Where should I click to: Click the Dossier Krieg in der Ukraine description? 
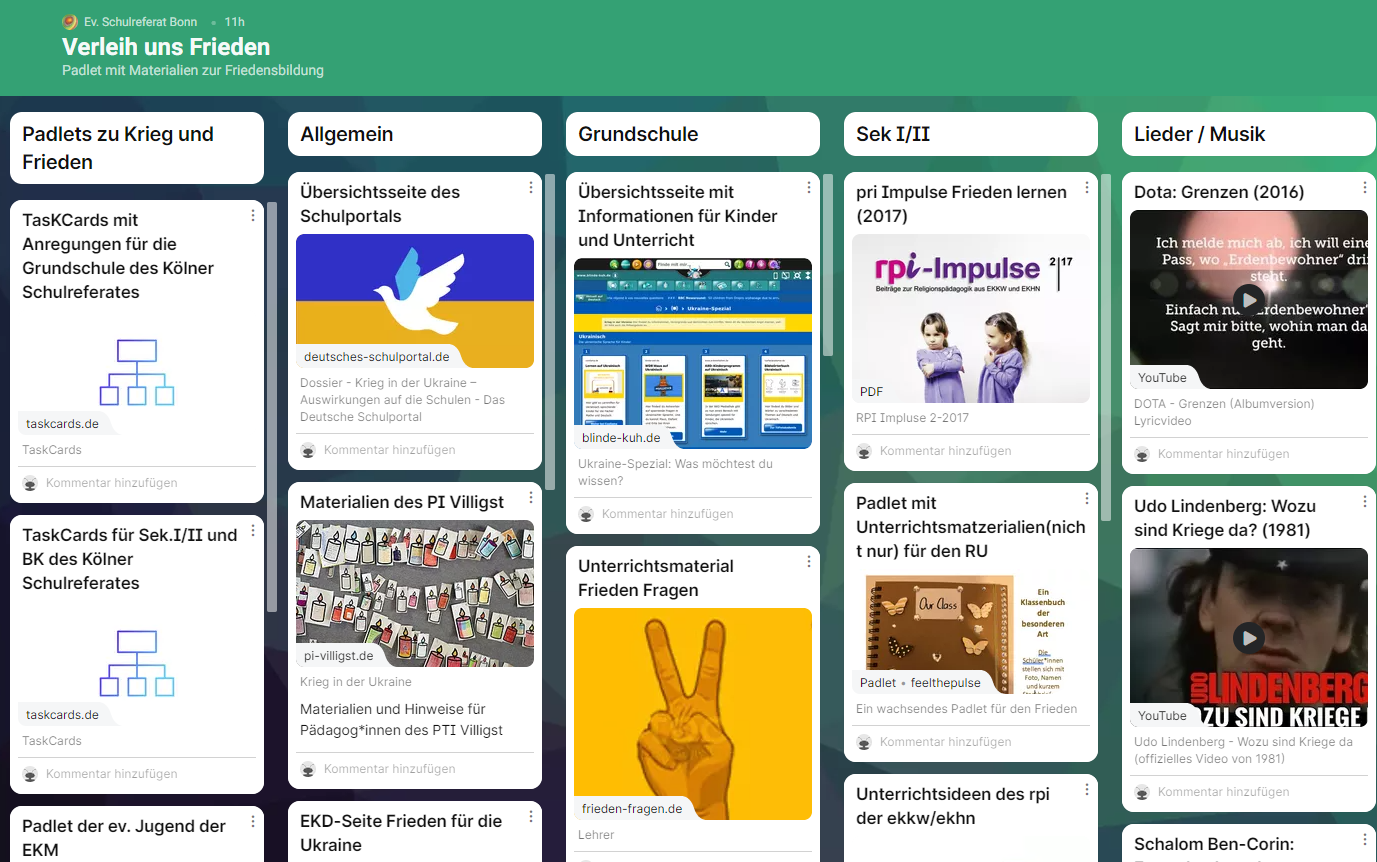tap(403, 400)
